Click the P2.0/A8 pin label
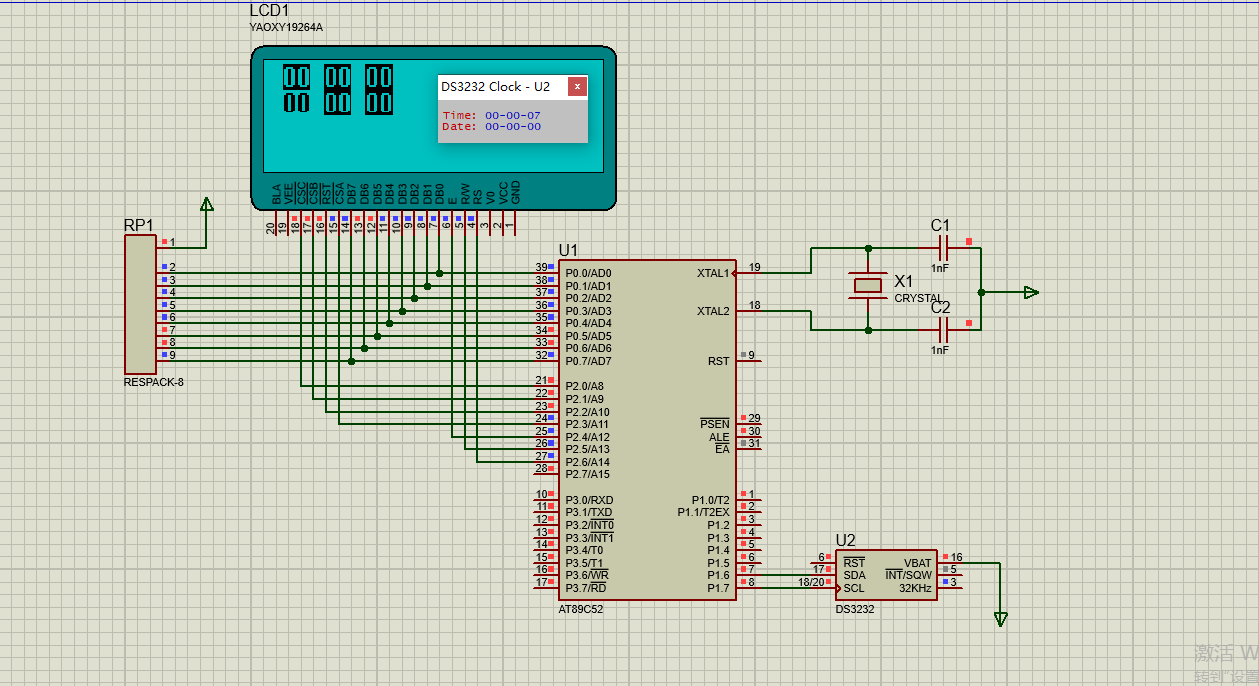 pyautogui.click(x=584, y=386)
